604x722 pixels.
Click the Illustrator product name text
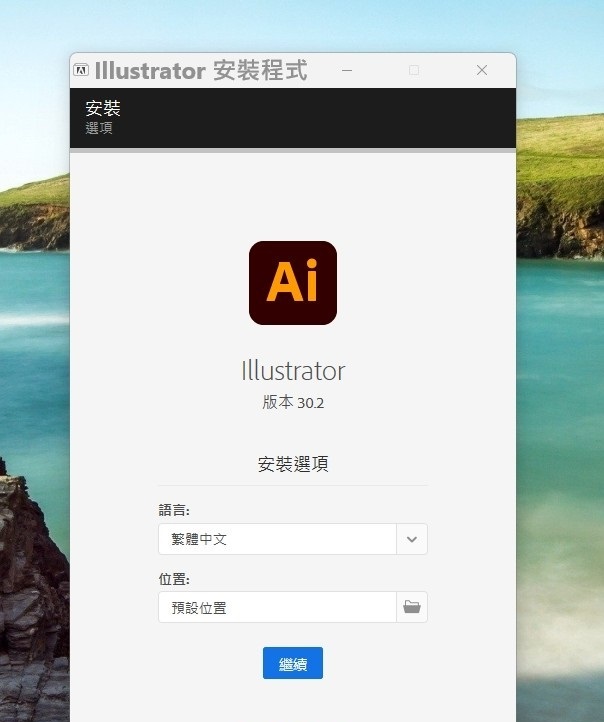click(293, 371)
